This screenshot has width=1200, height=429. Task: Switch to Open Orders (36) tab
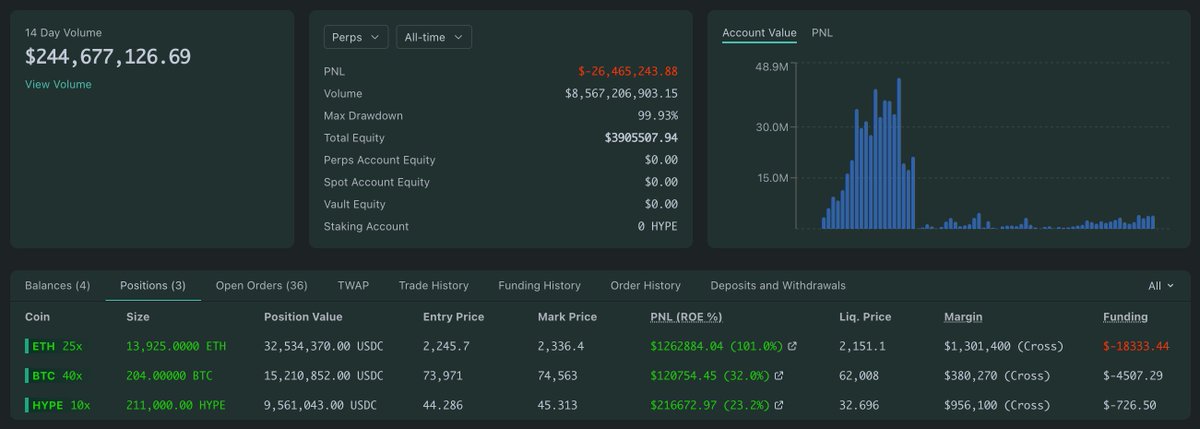[x=261, y=286]
